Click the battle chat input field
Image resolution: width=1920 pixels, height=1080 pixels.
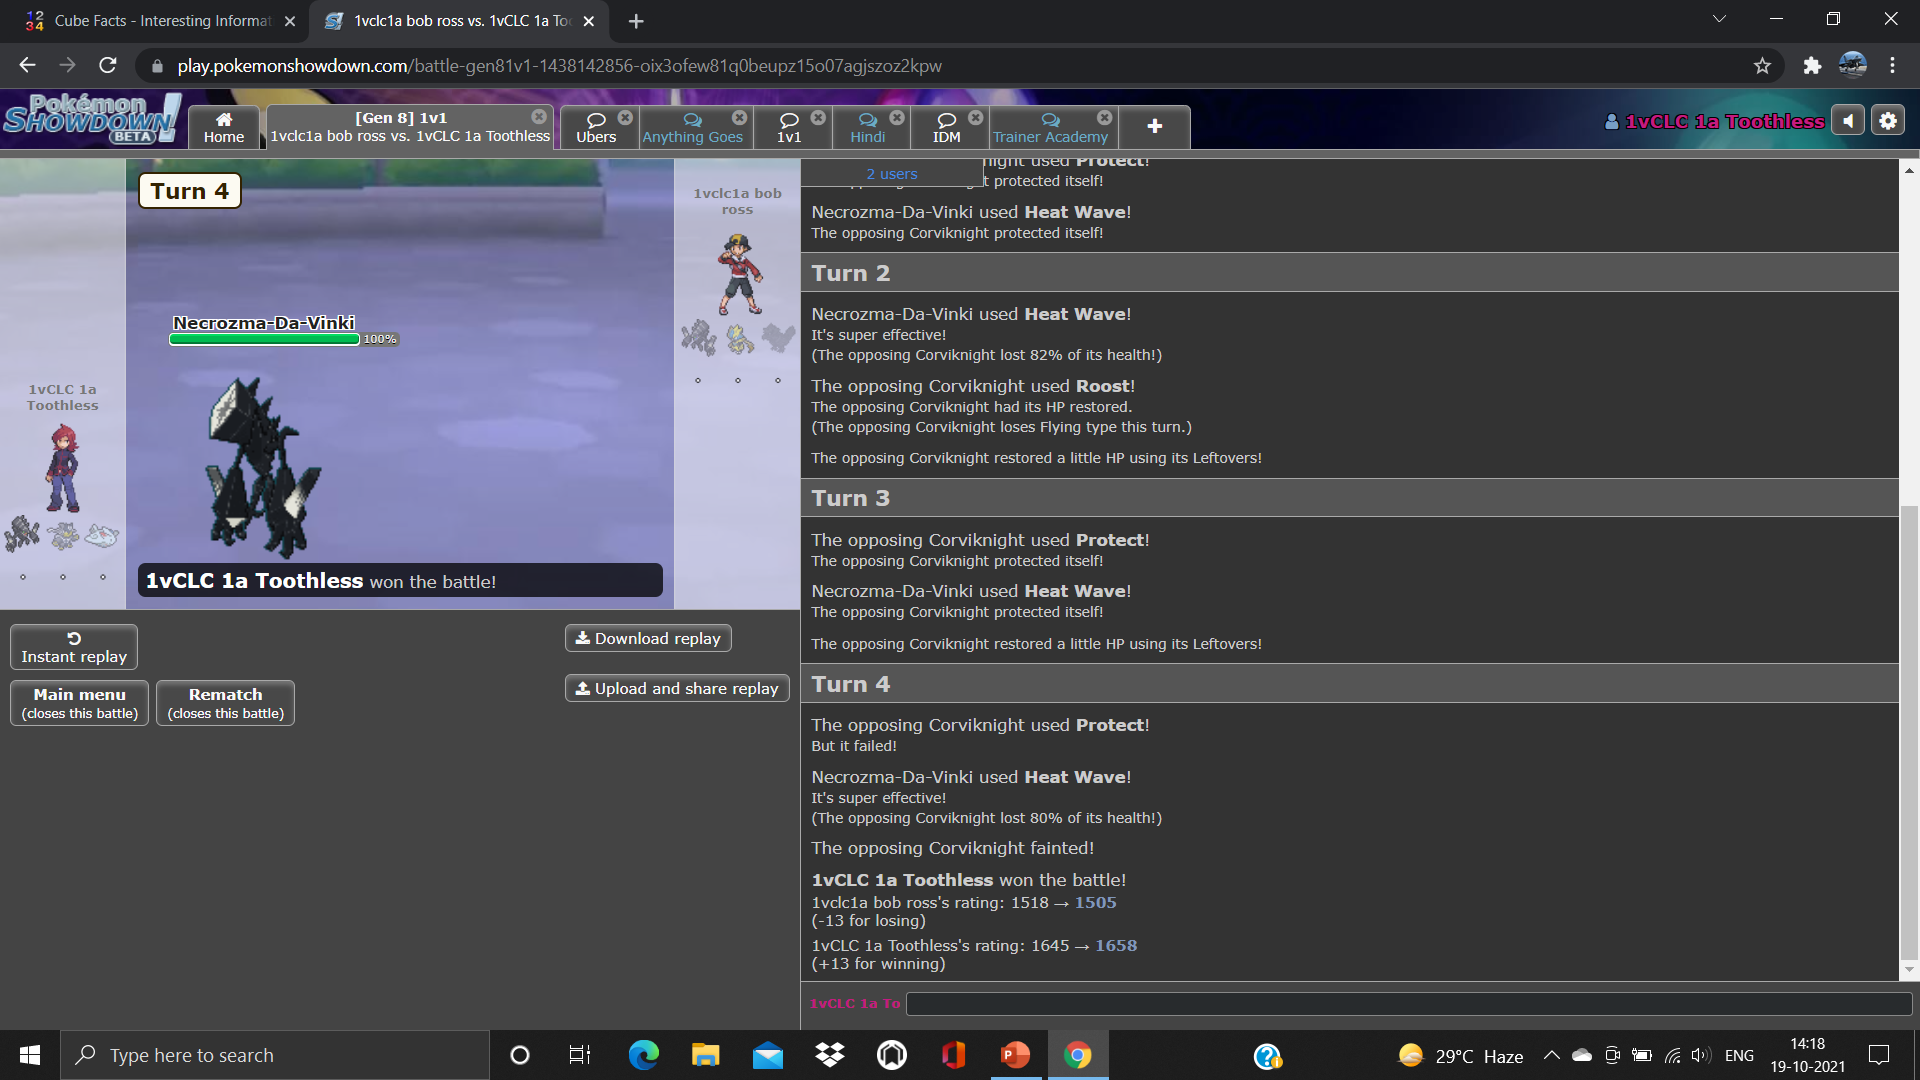pyautogui.click(x=1409, y=1003)
